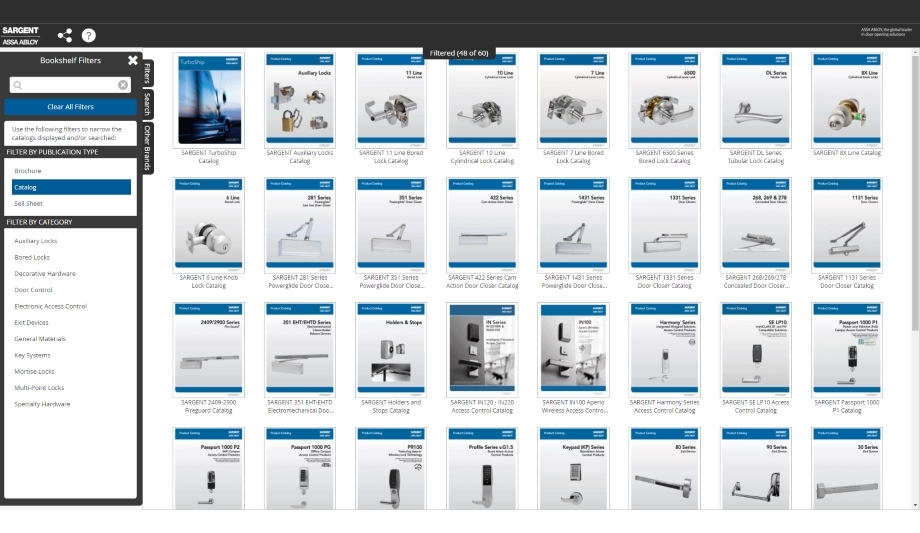Switch to the Search side tab
The width and height of the screenshot is (920, 533).
point(147,104)
